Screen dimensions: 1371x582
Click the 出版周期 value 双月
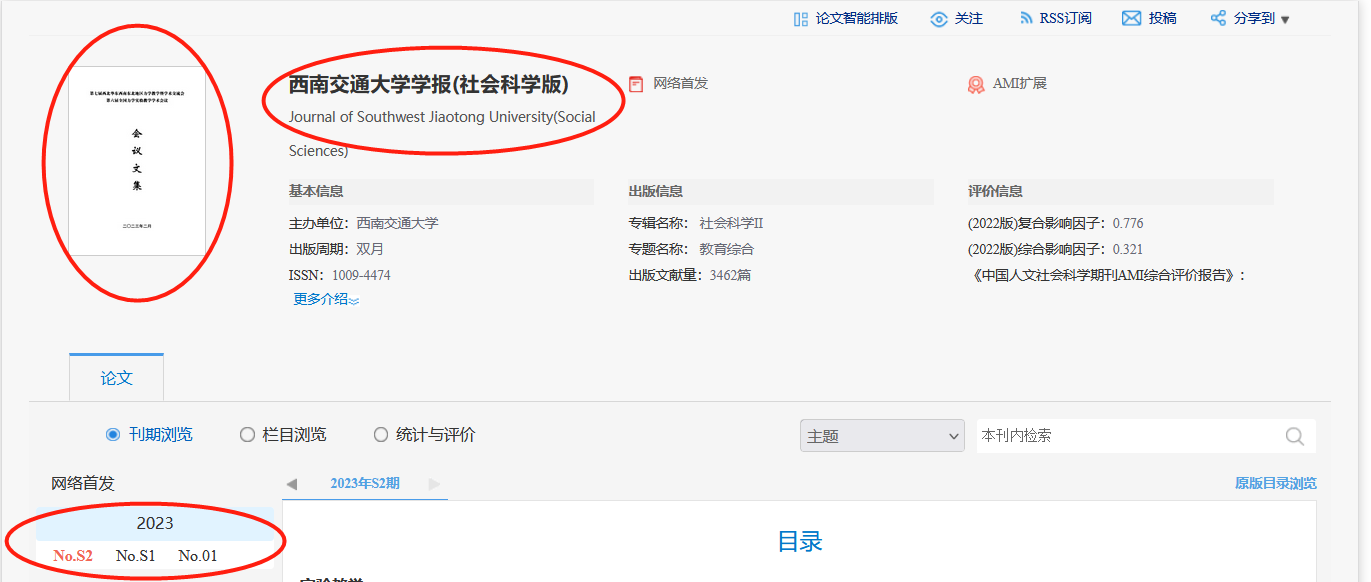point(370,249)
